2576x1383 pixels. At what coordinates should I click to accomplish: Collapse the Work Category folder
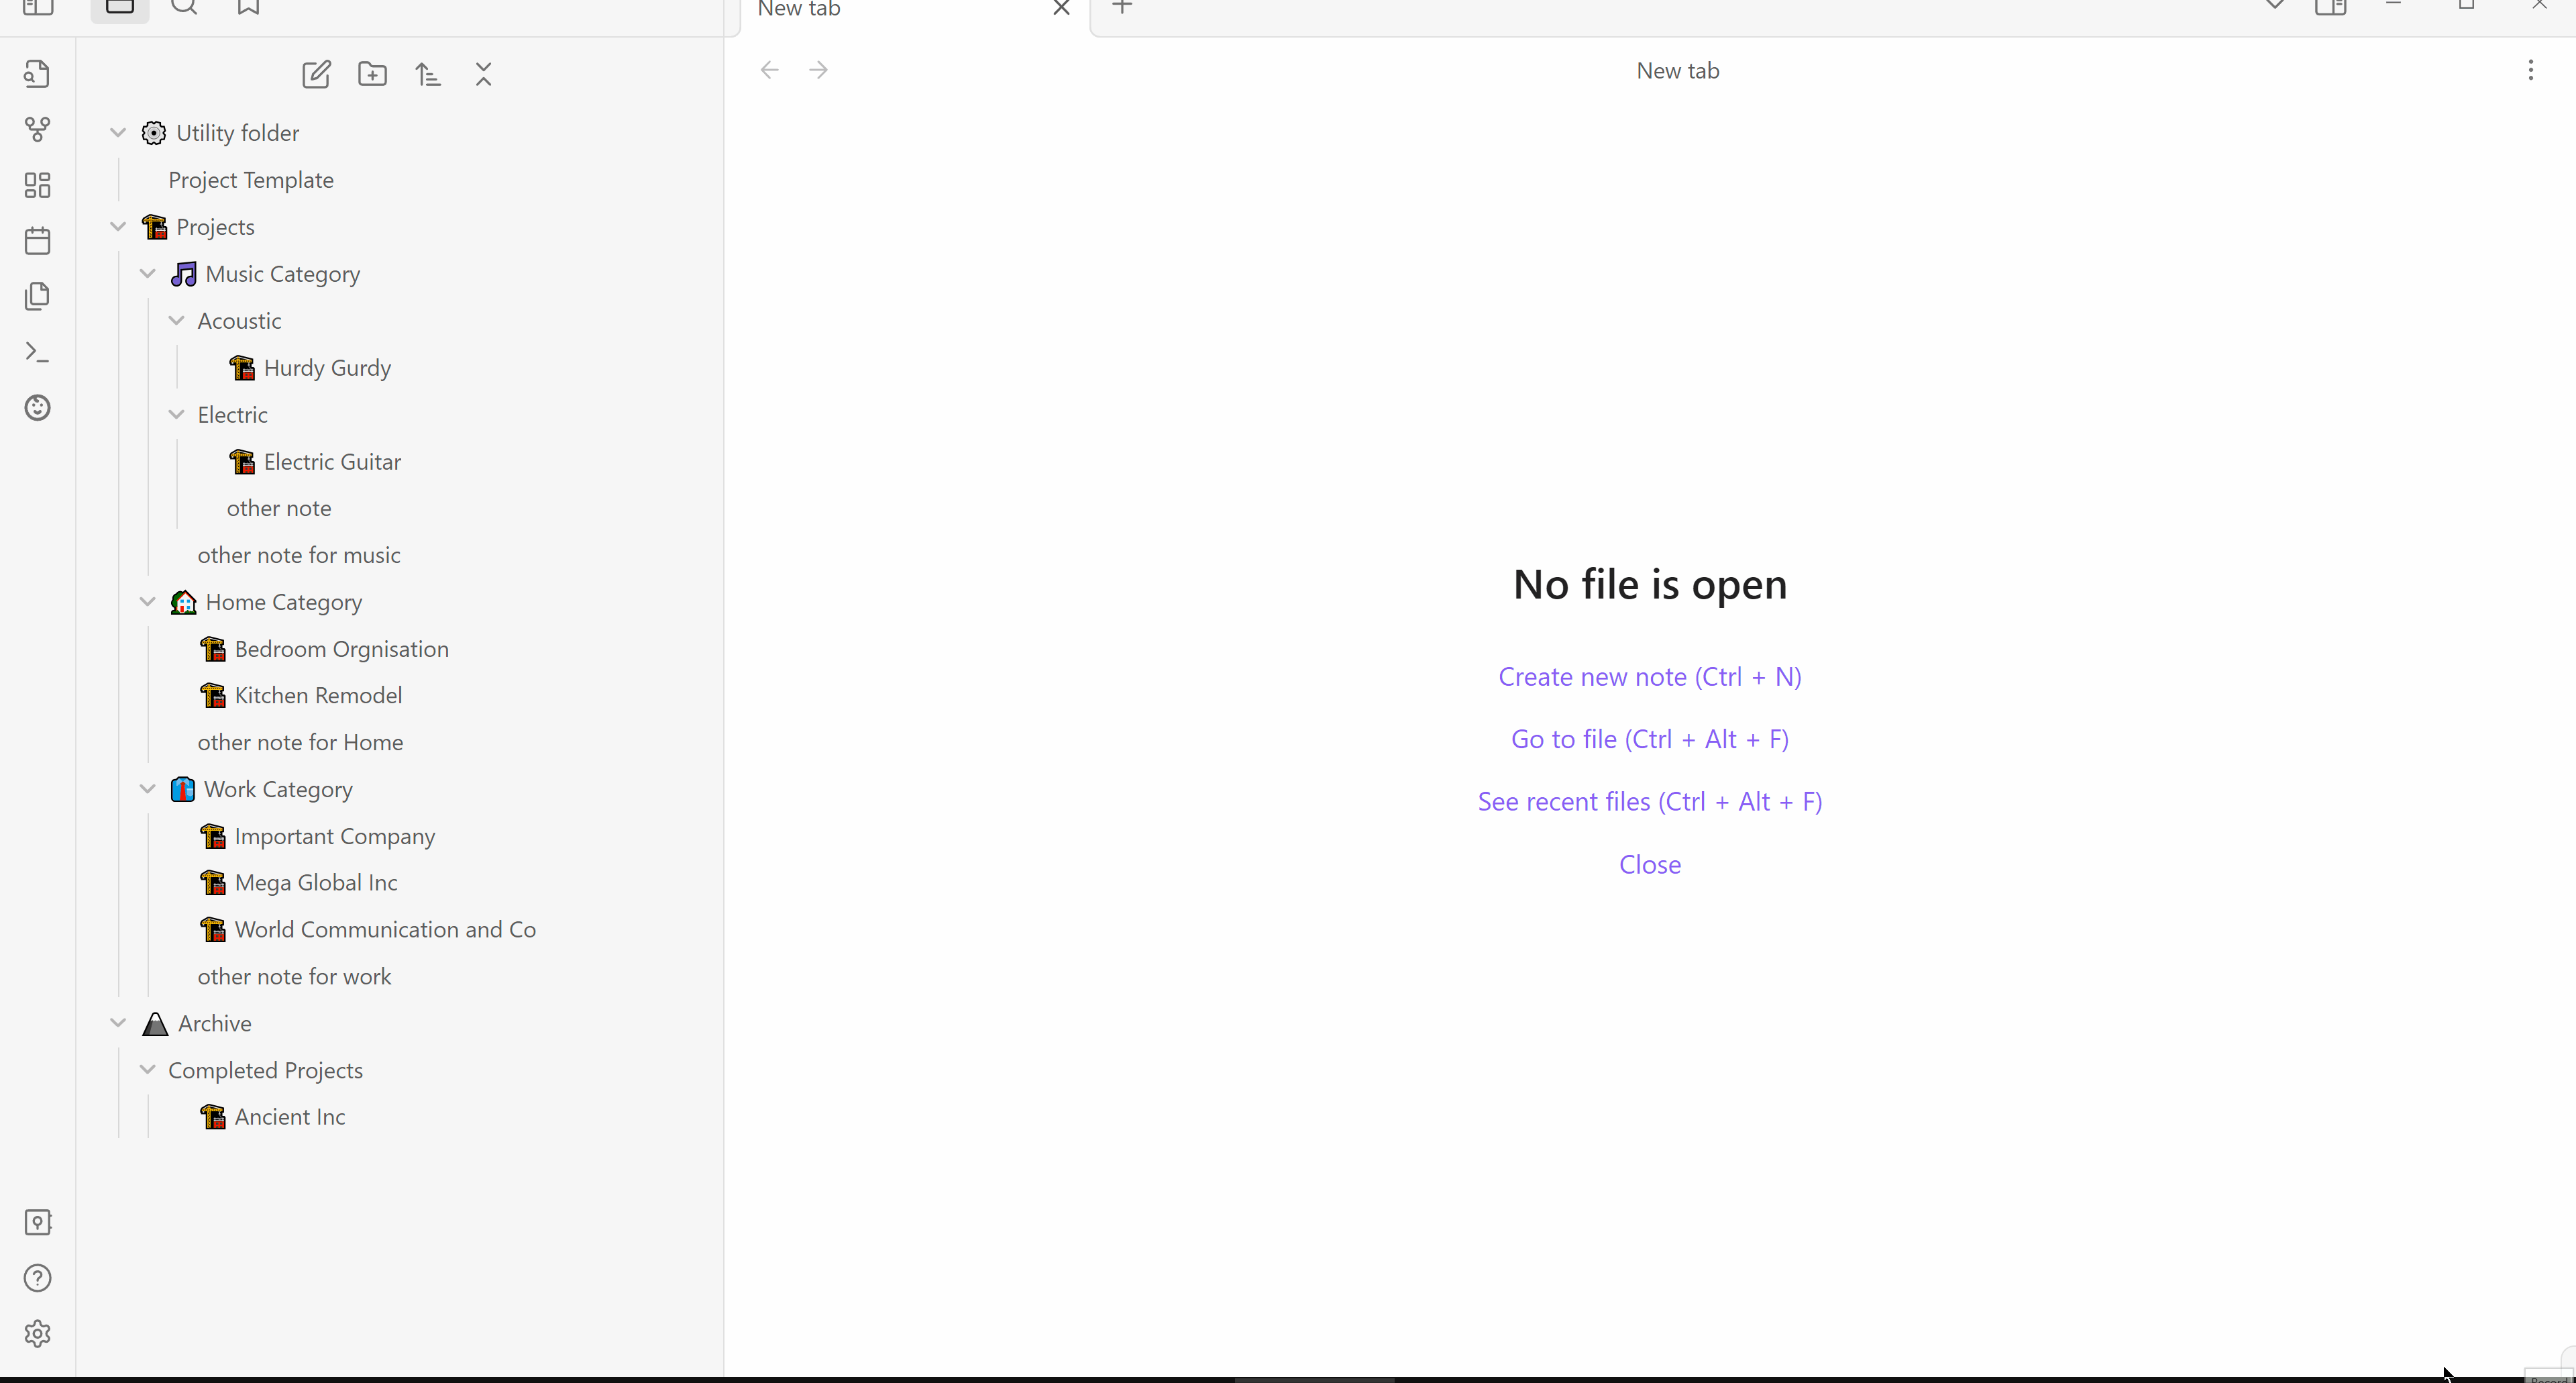tap(147, 789)
